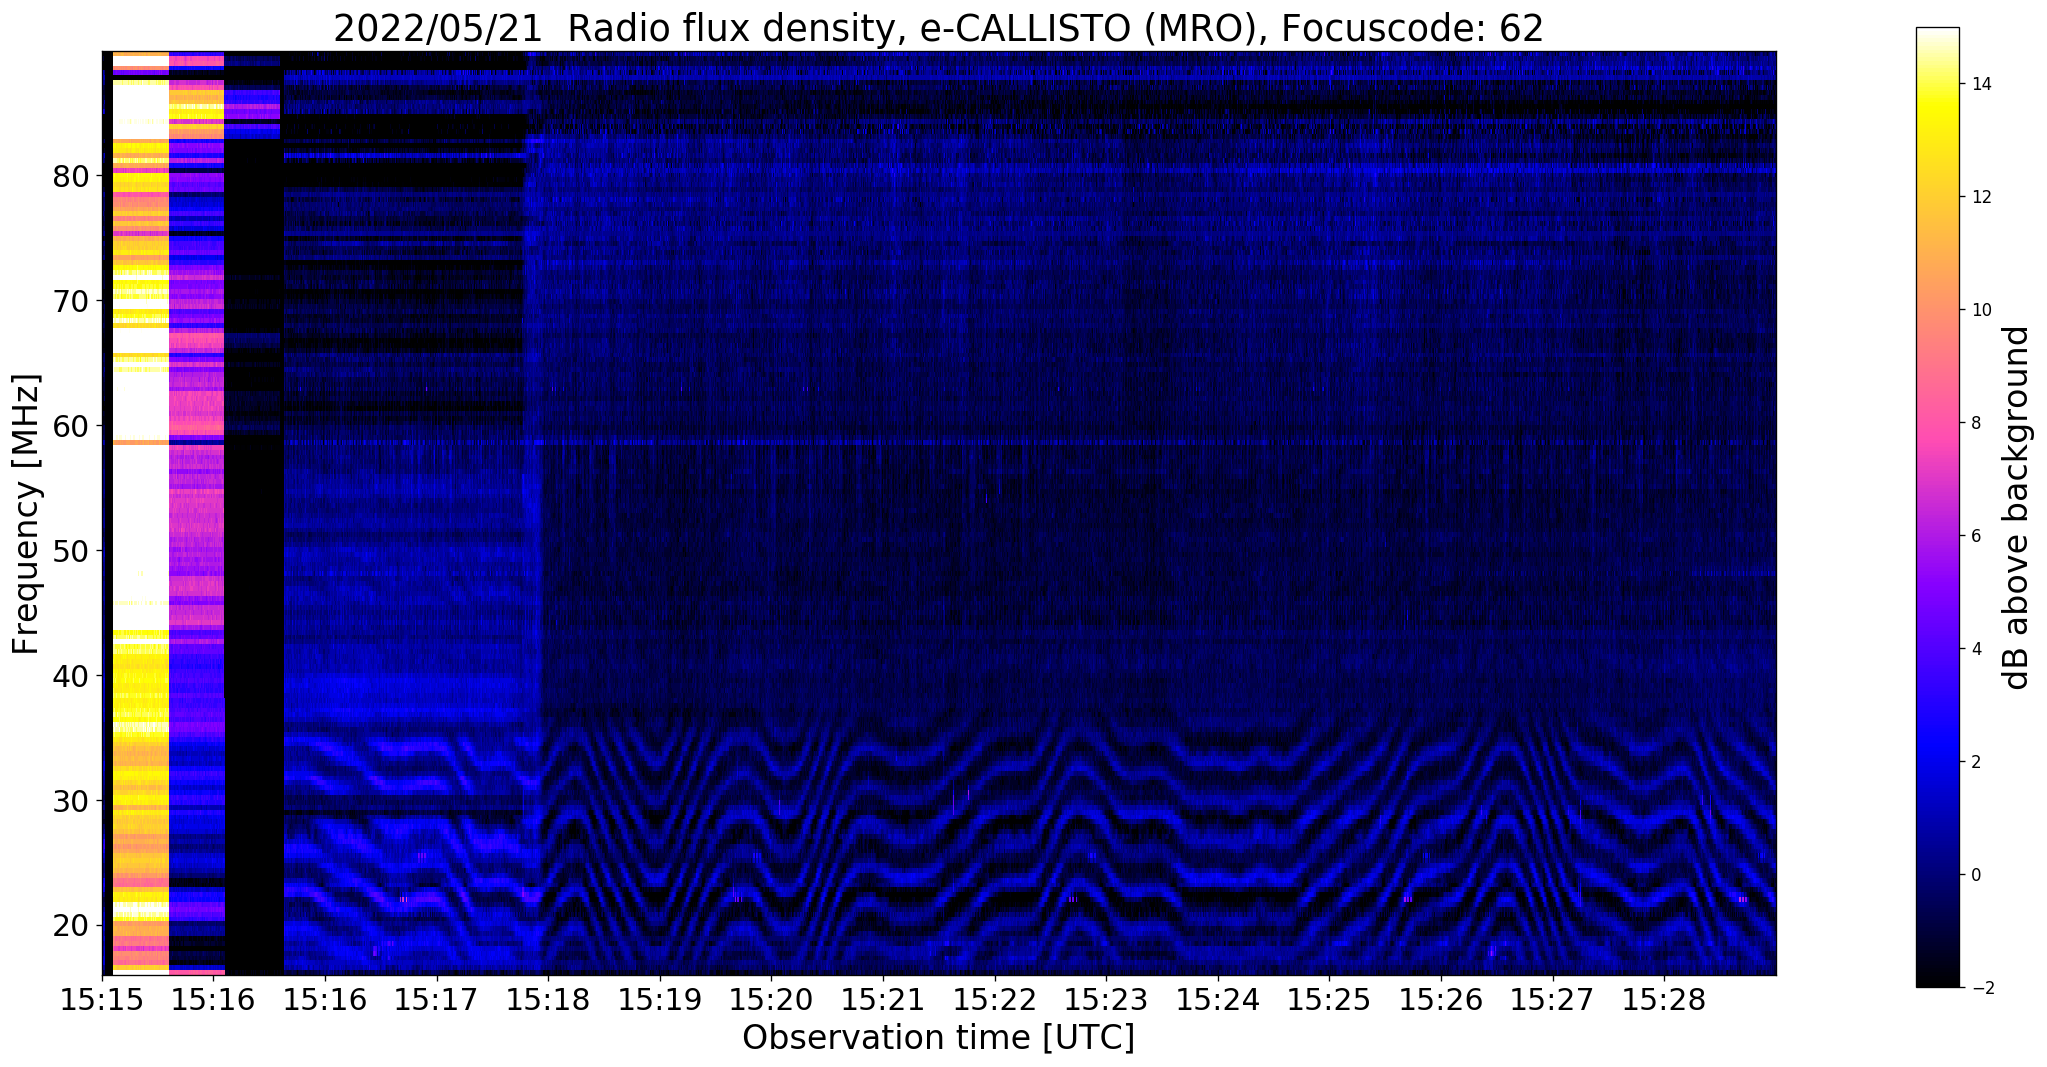Click the bright yellow-white burst near 15:15
Screen dimensions: 2047x1067
[x=140, y=512]
